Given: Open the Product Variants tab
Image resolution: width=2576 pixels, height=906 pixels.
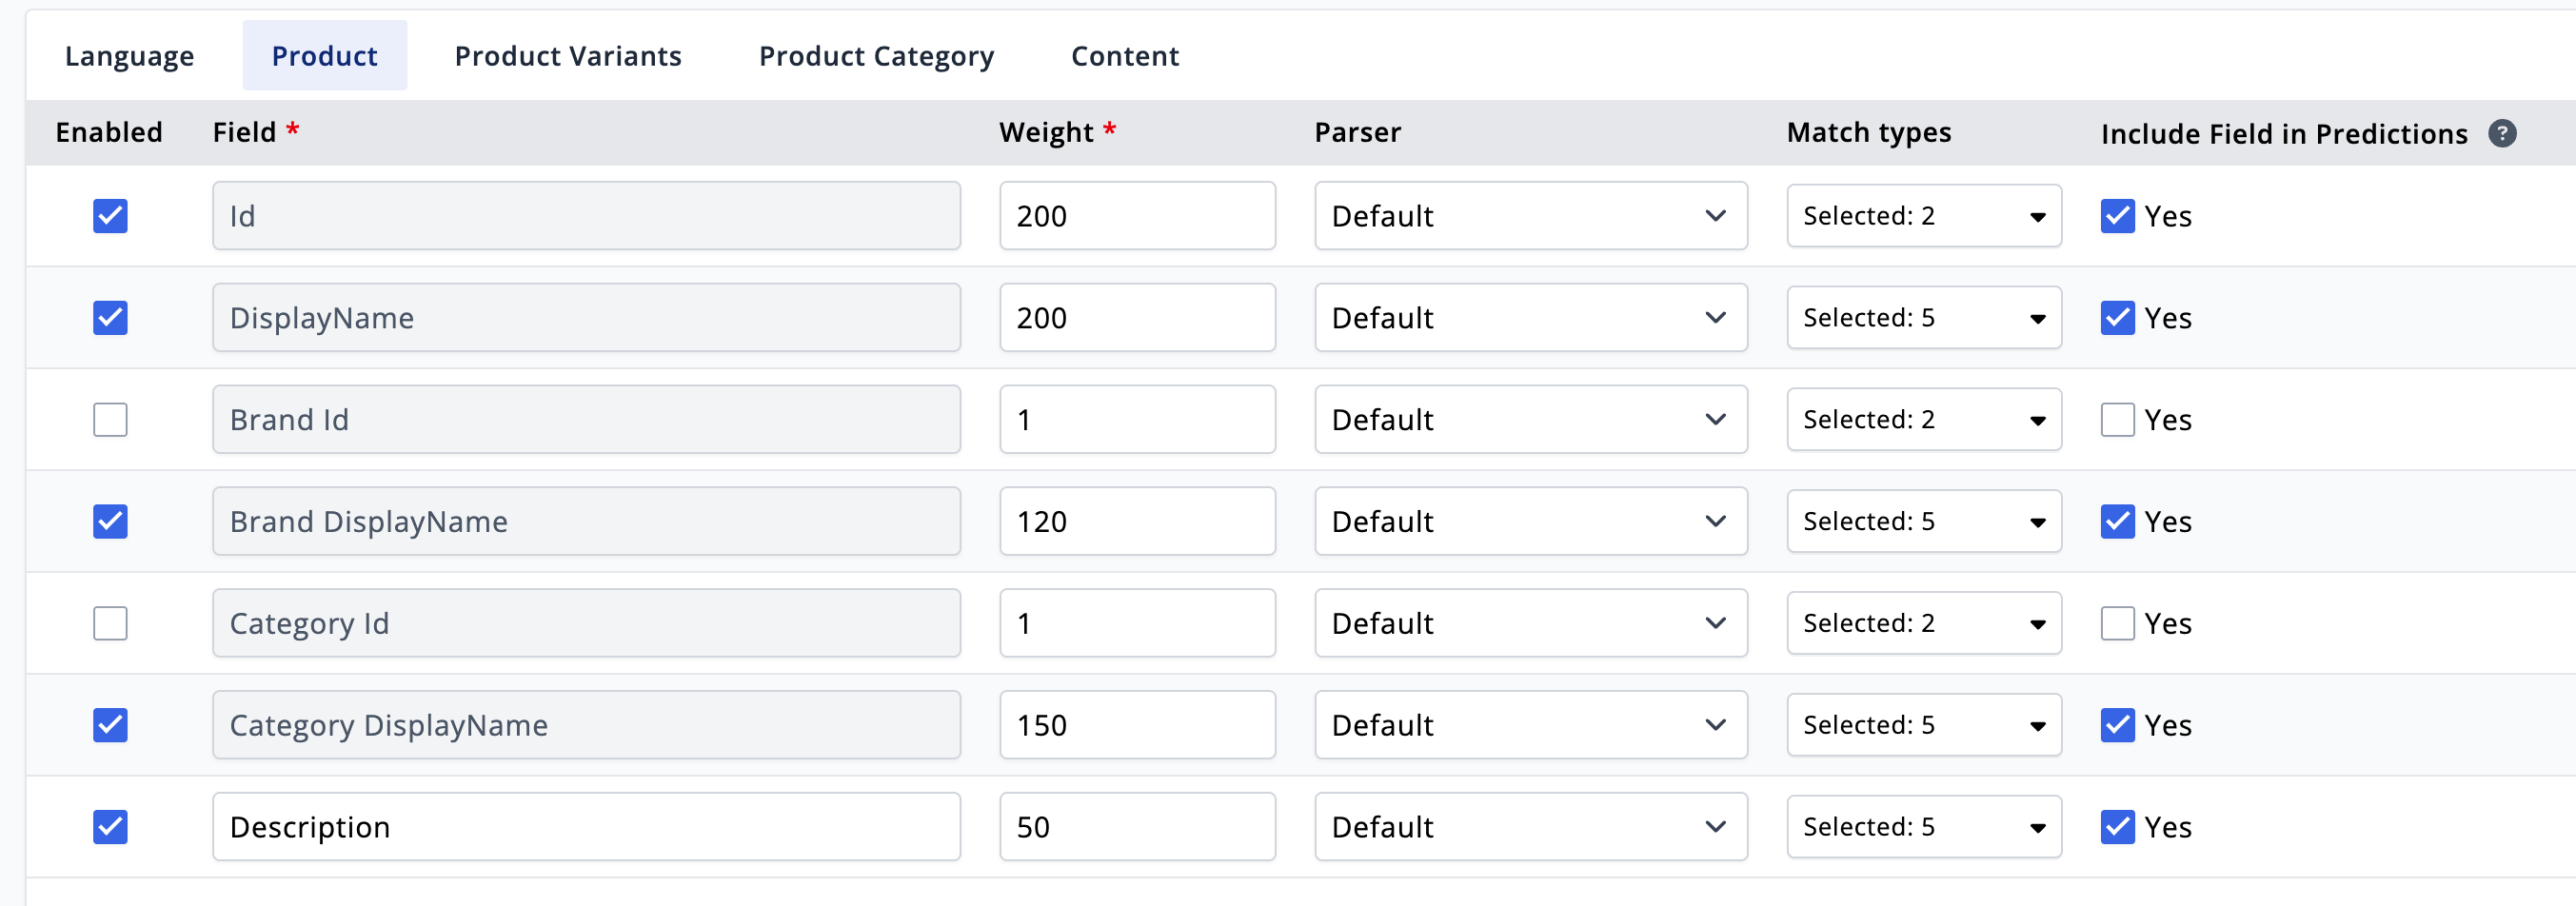Looking at the screenshot, I should pyautogui.click(x=568, y=56).
